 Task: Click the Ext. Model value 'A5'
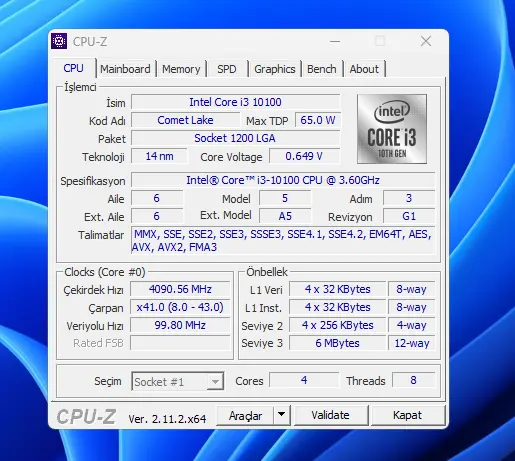coord(285,216)
